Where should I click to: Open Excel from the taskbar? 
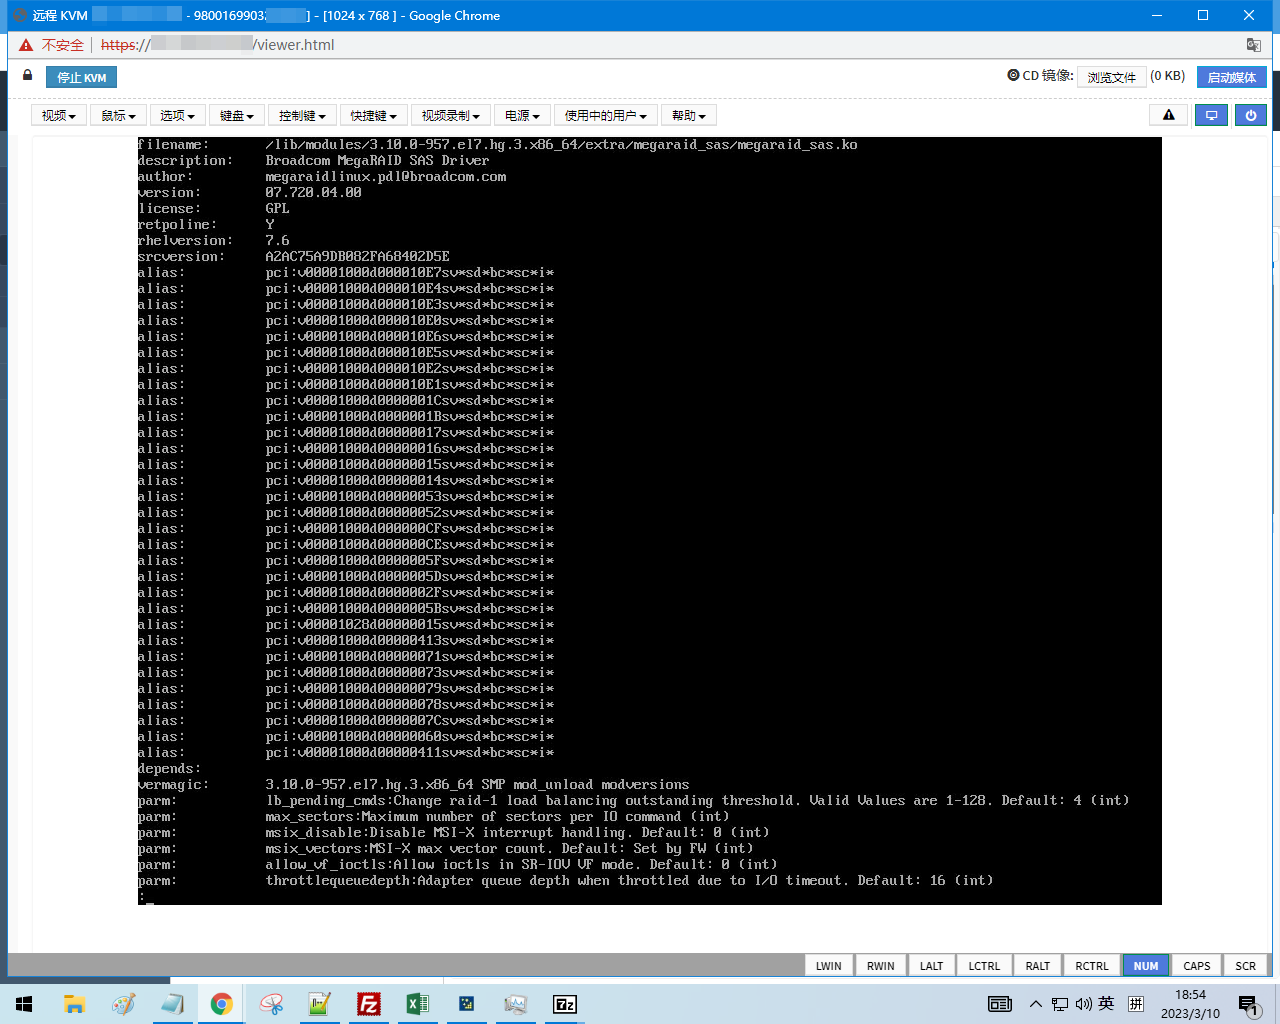[x=418, y=1004]
